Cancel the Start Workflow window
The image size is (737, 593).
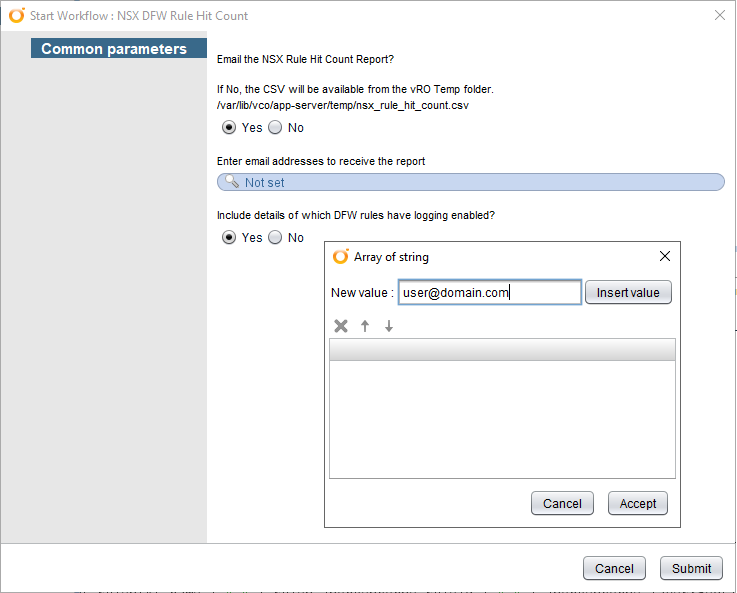coord(614,569)
